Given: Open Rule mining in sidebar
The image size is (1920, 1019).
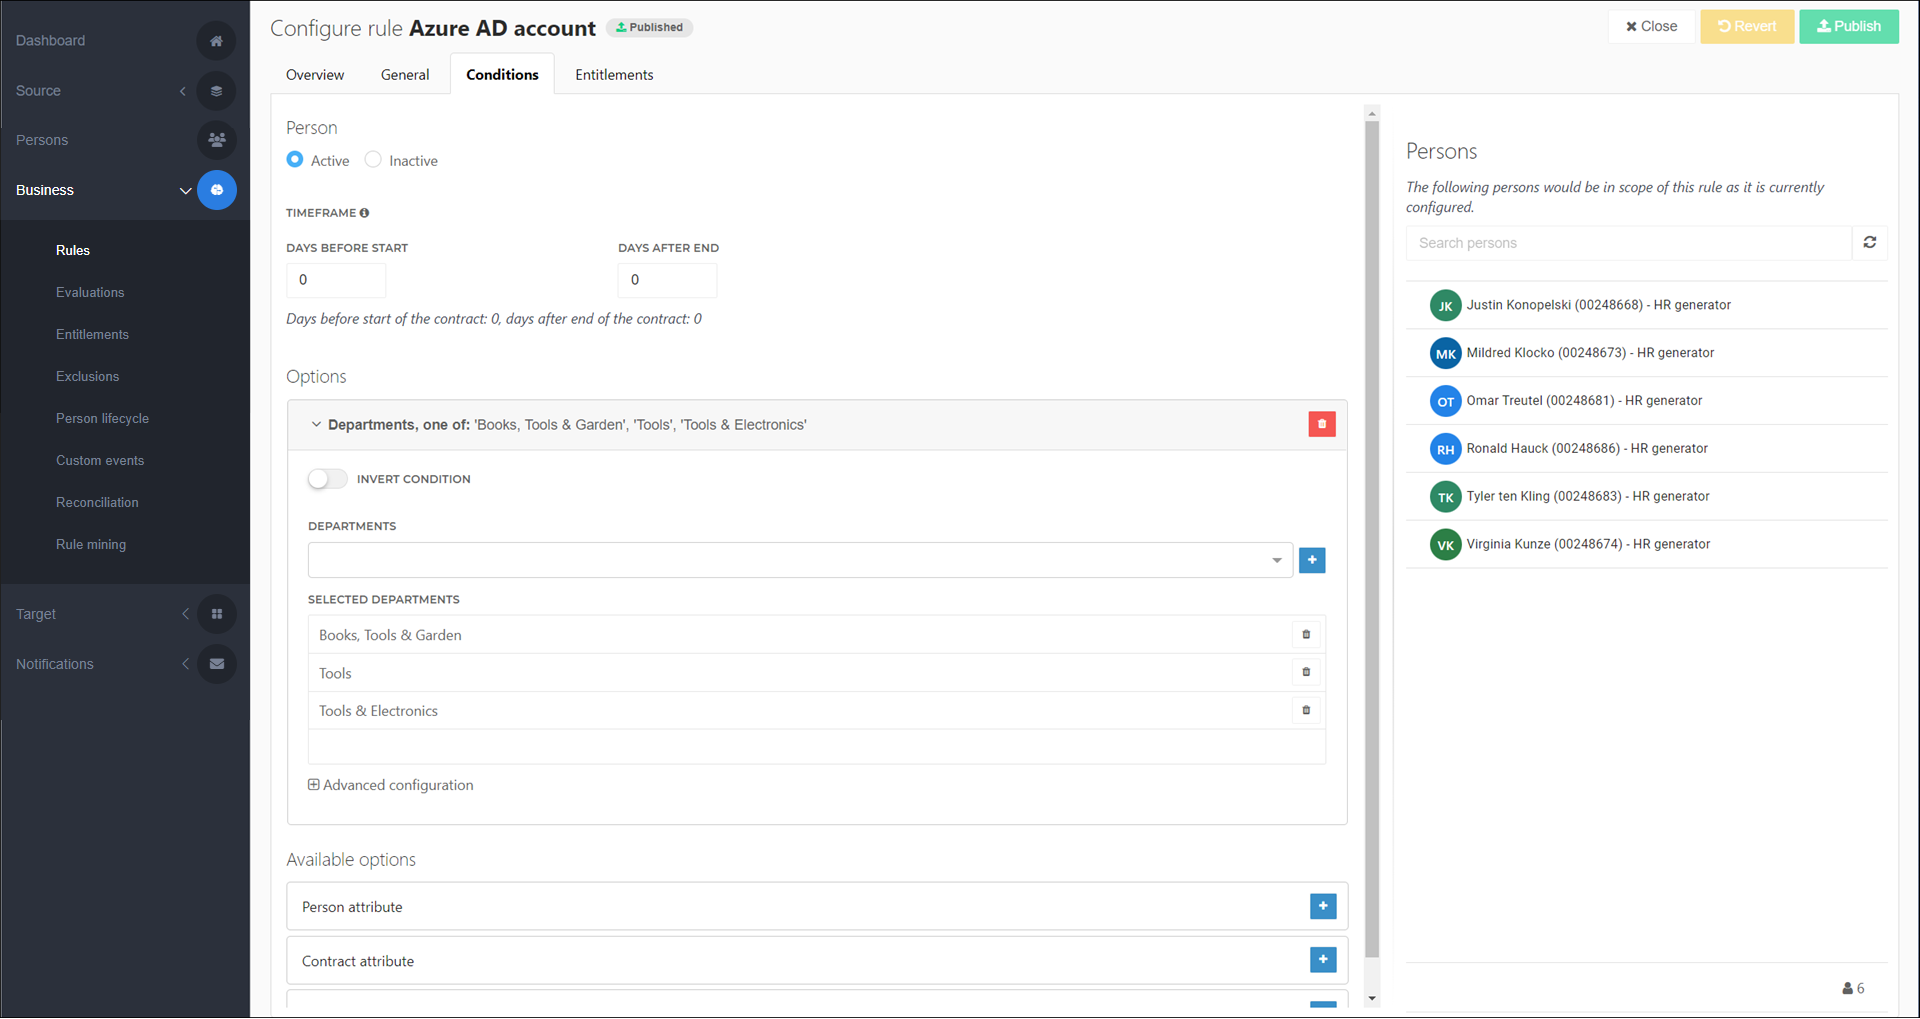Looking at the screenshot, I should [x=91, y=545].
